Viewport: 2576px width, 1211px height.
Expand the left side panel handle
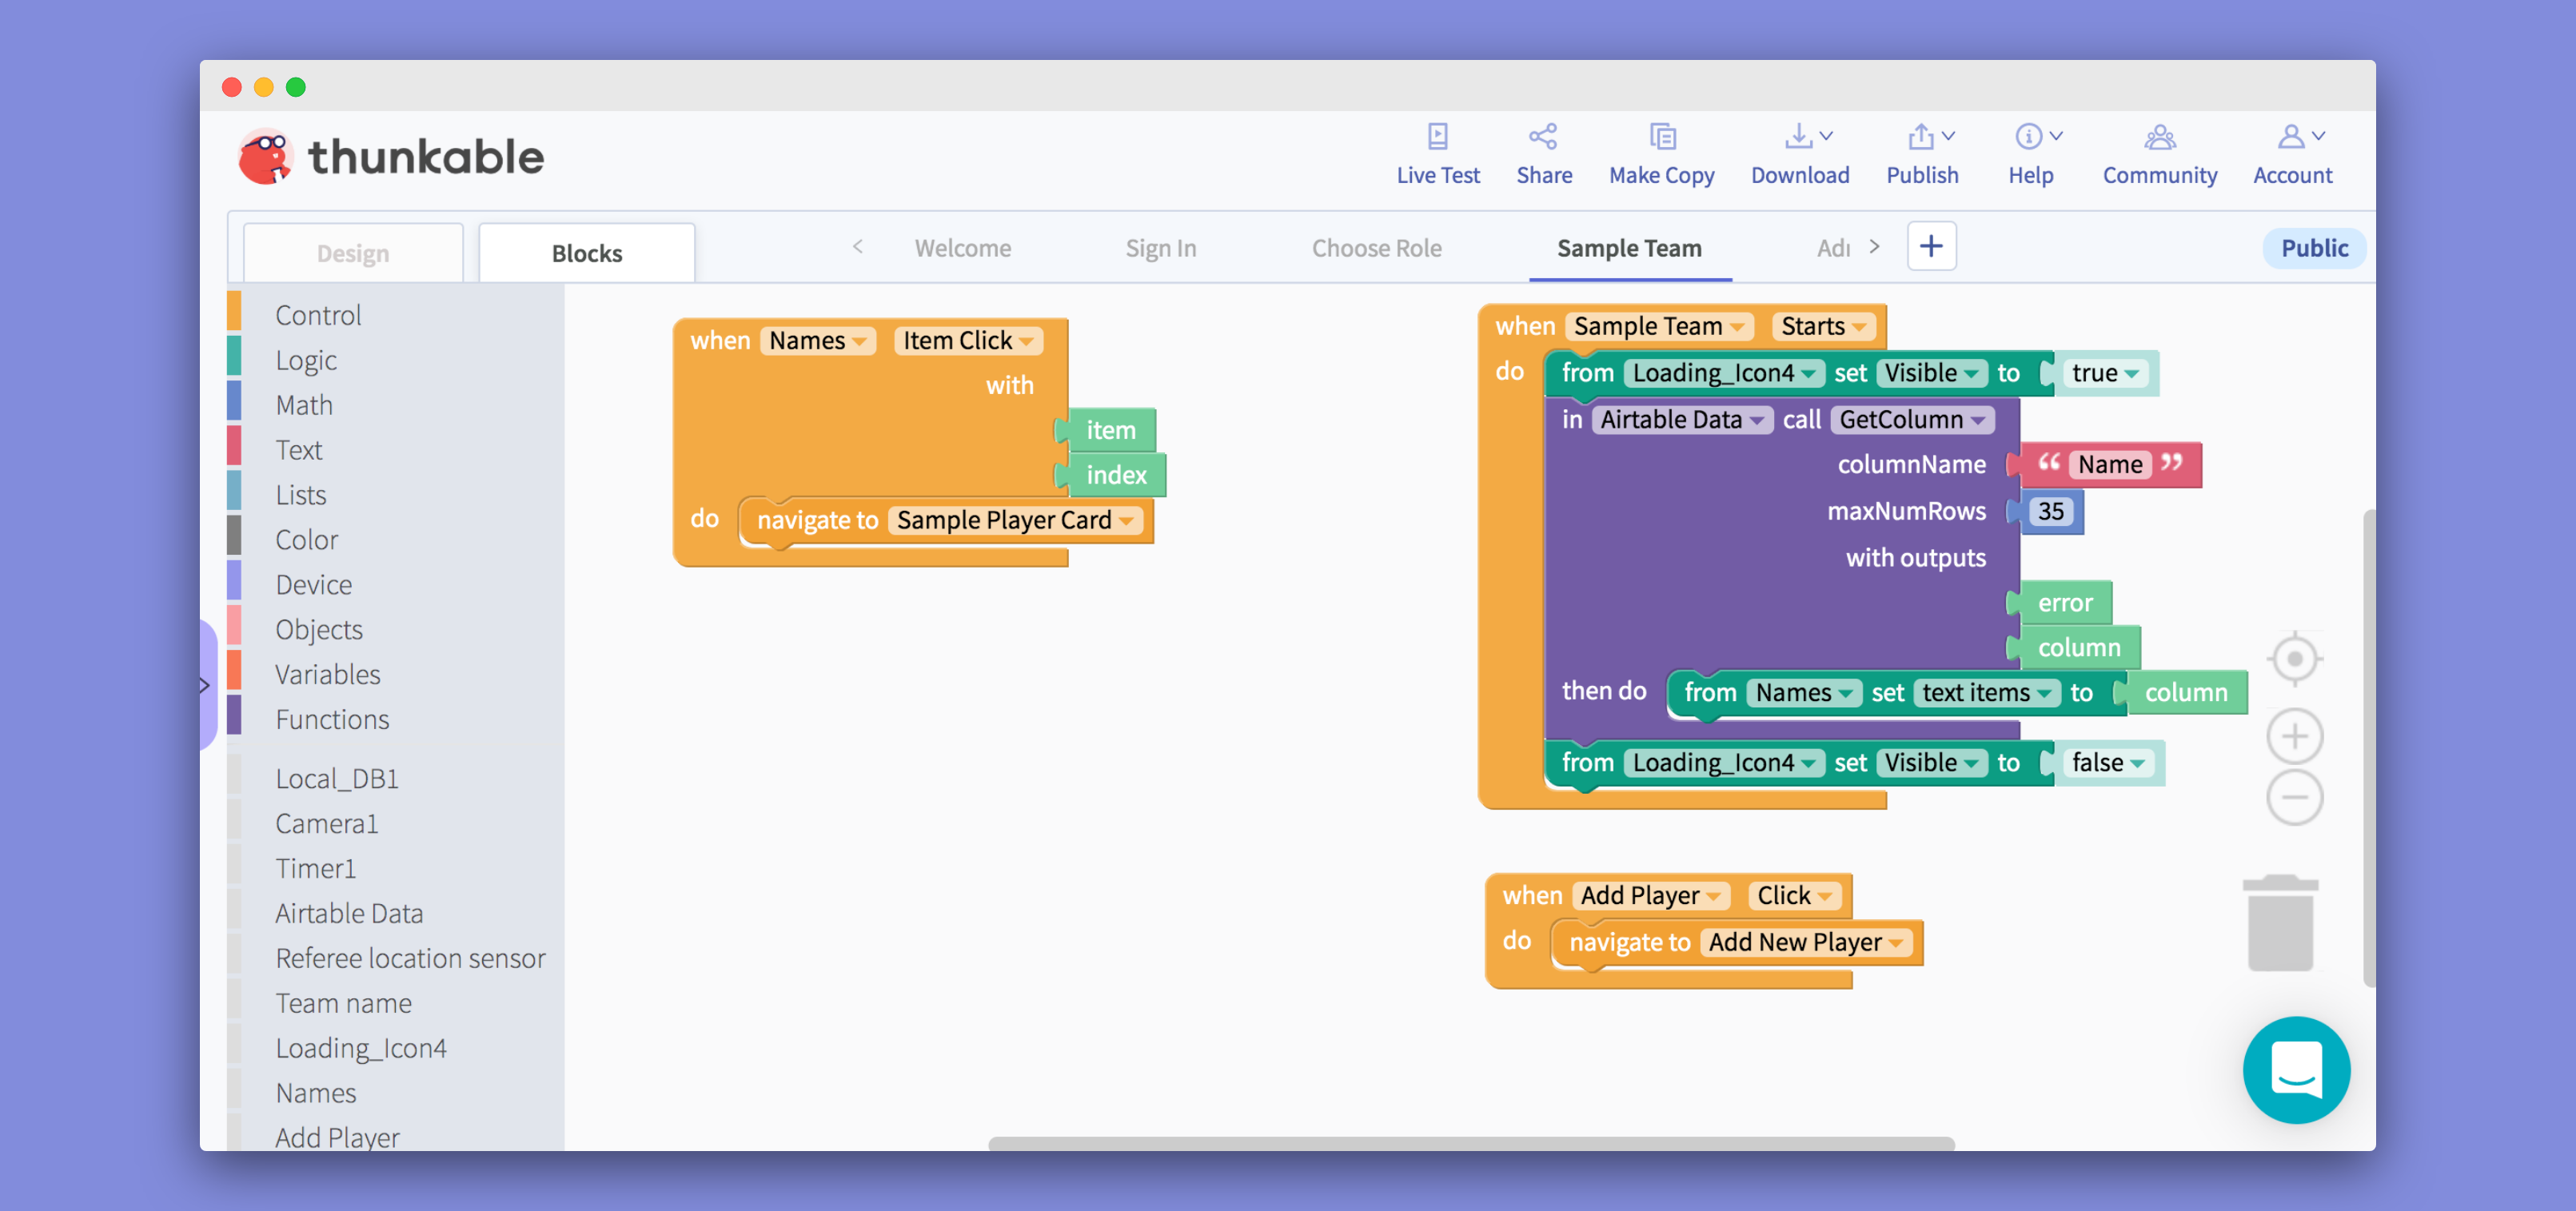pos(206,685)
